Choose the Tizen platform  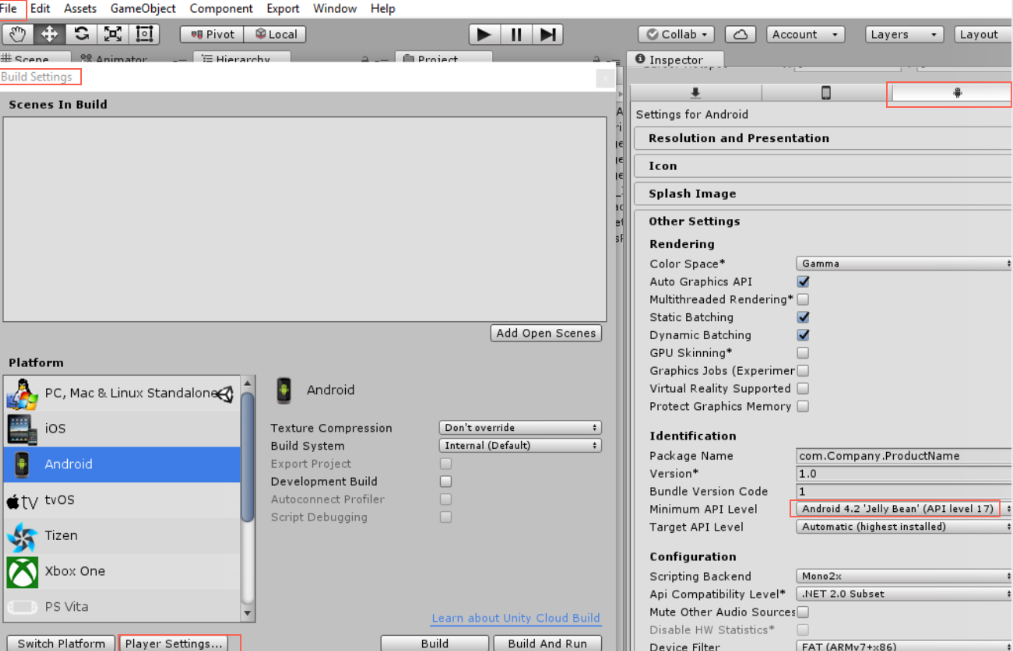click(x=122, y=535)
